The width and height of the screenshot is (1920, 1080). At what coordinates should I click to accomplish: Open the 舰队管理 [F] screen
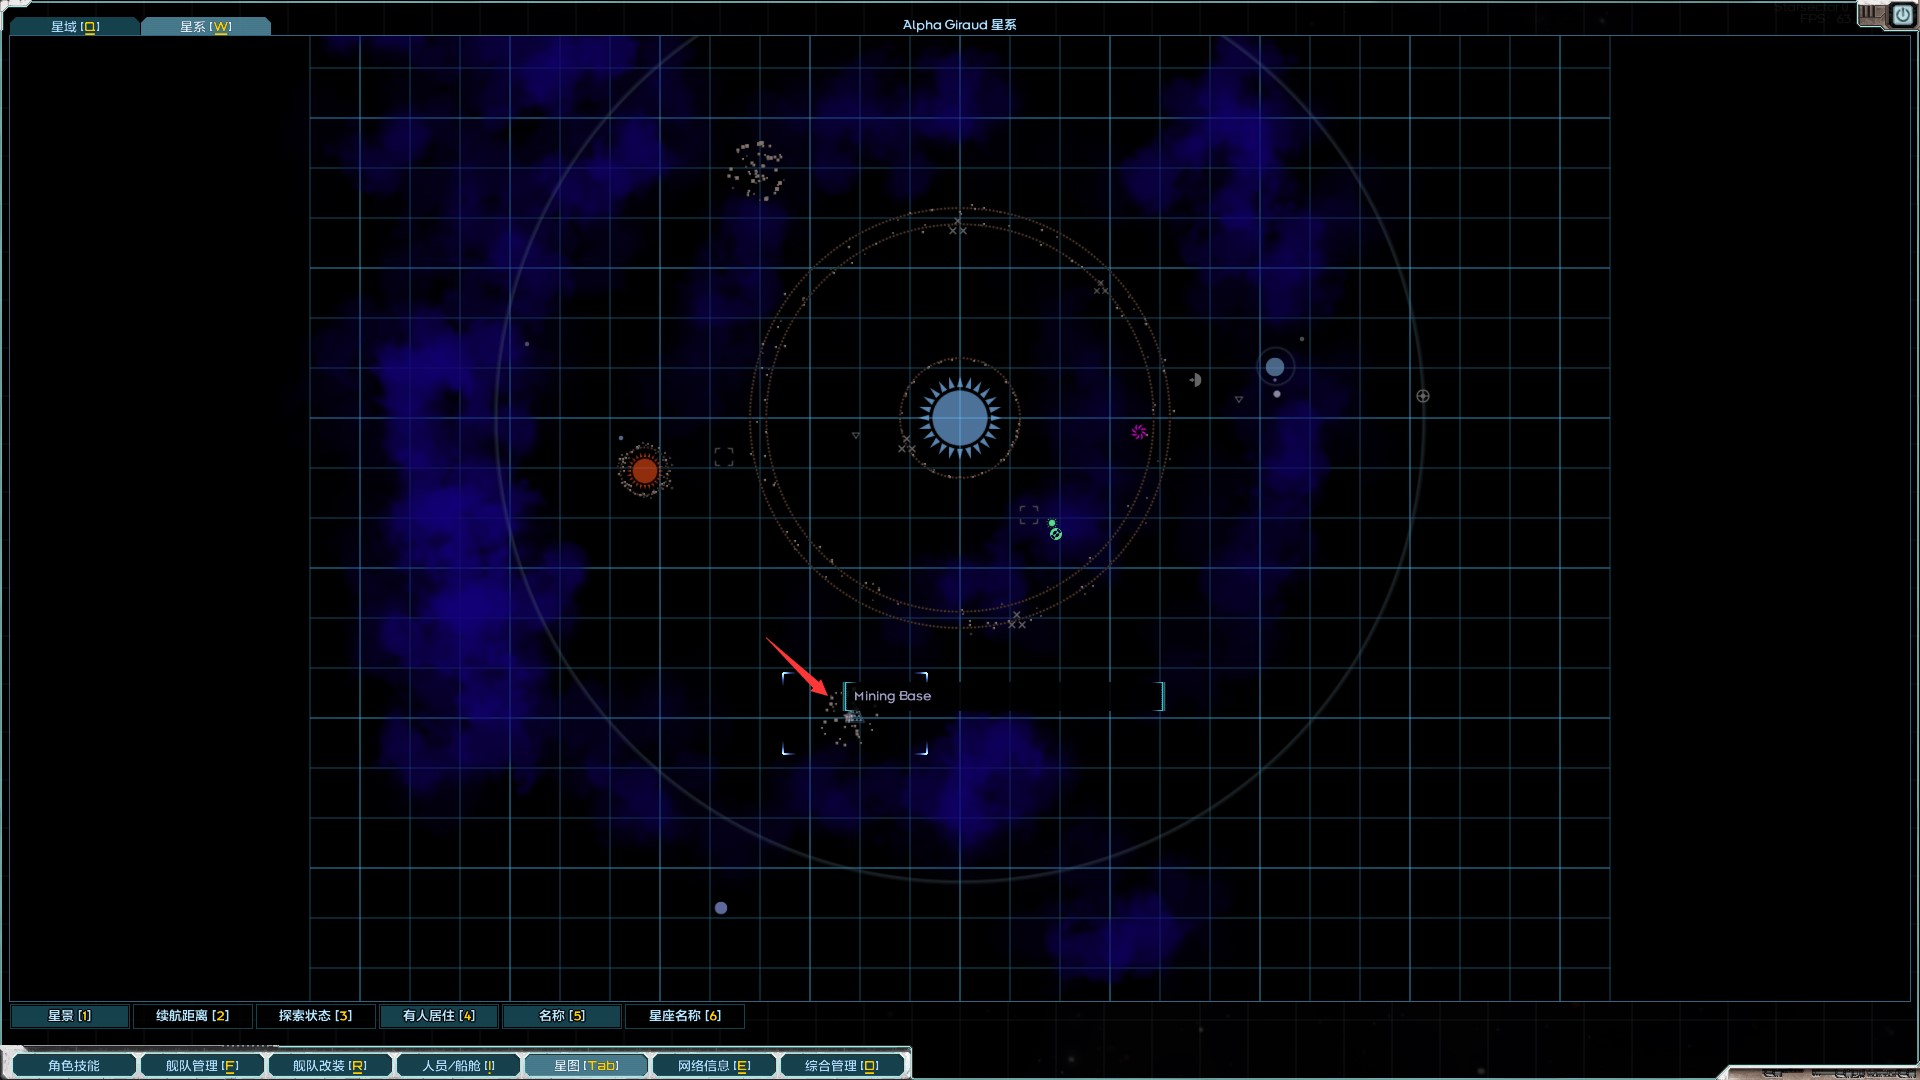[202, 1066]
